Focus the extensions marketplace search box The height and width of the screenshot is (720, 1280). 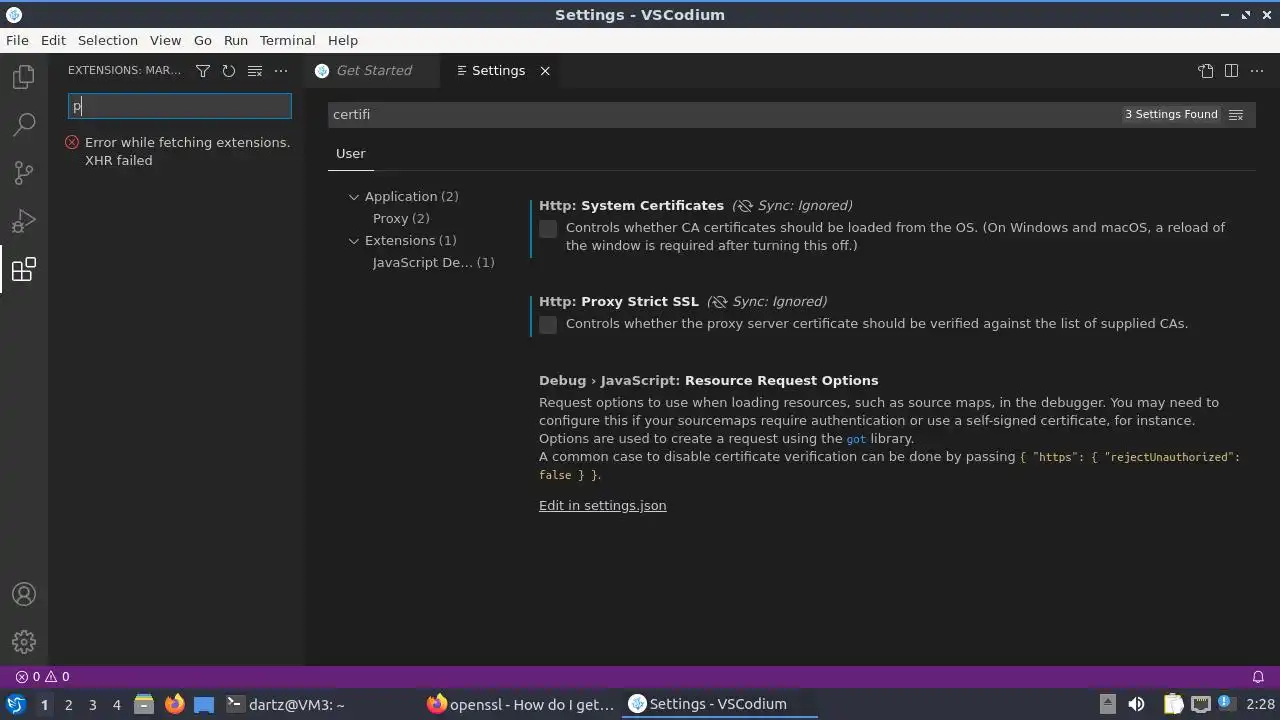(180, 106)
